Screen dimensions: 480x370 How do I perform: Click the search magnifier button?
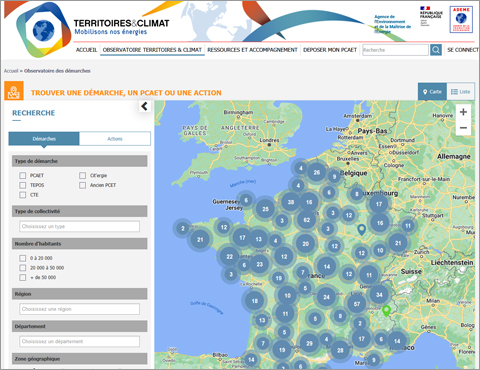[436, 50]
